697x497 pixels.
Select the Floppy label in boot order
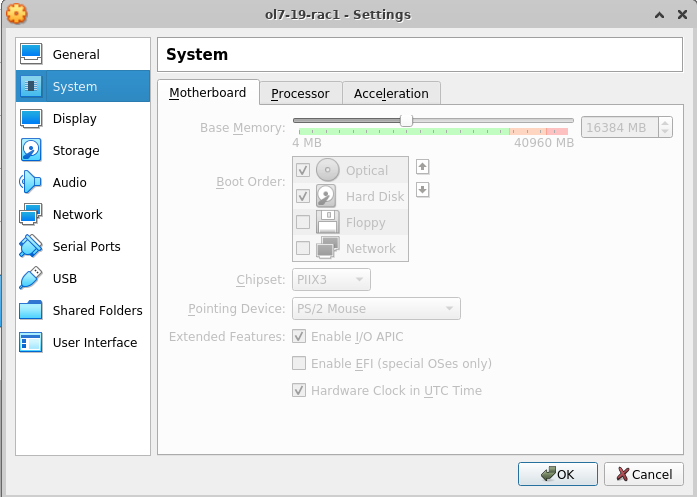pyautogui.click(x=365, y=222)
